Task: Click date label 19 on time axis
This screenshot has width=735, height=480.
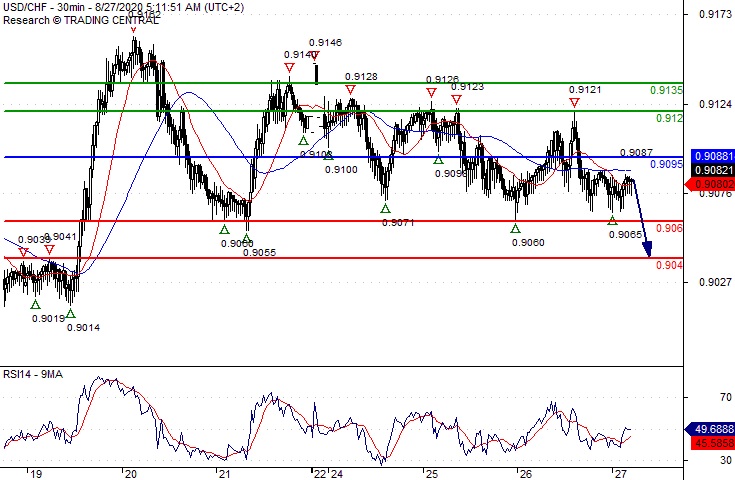Action: tap(36, 474)
